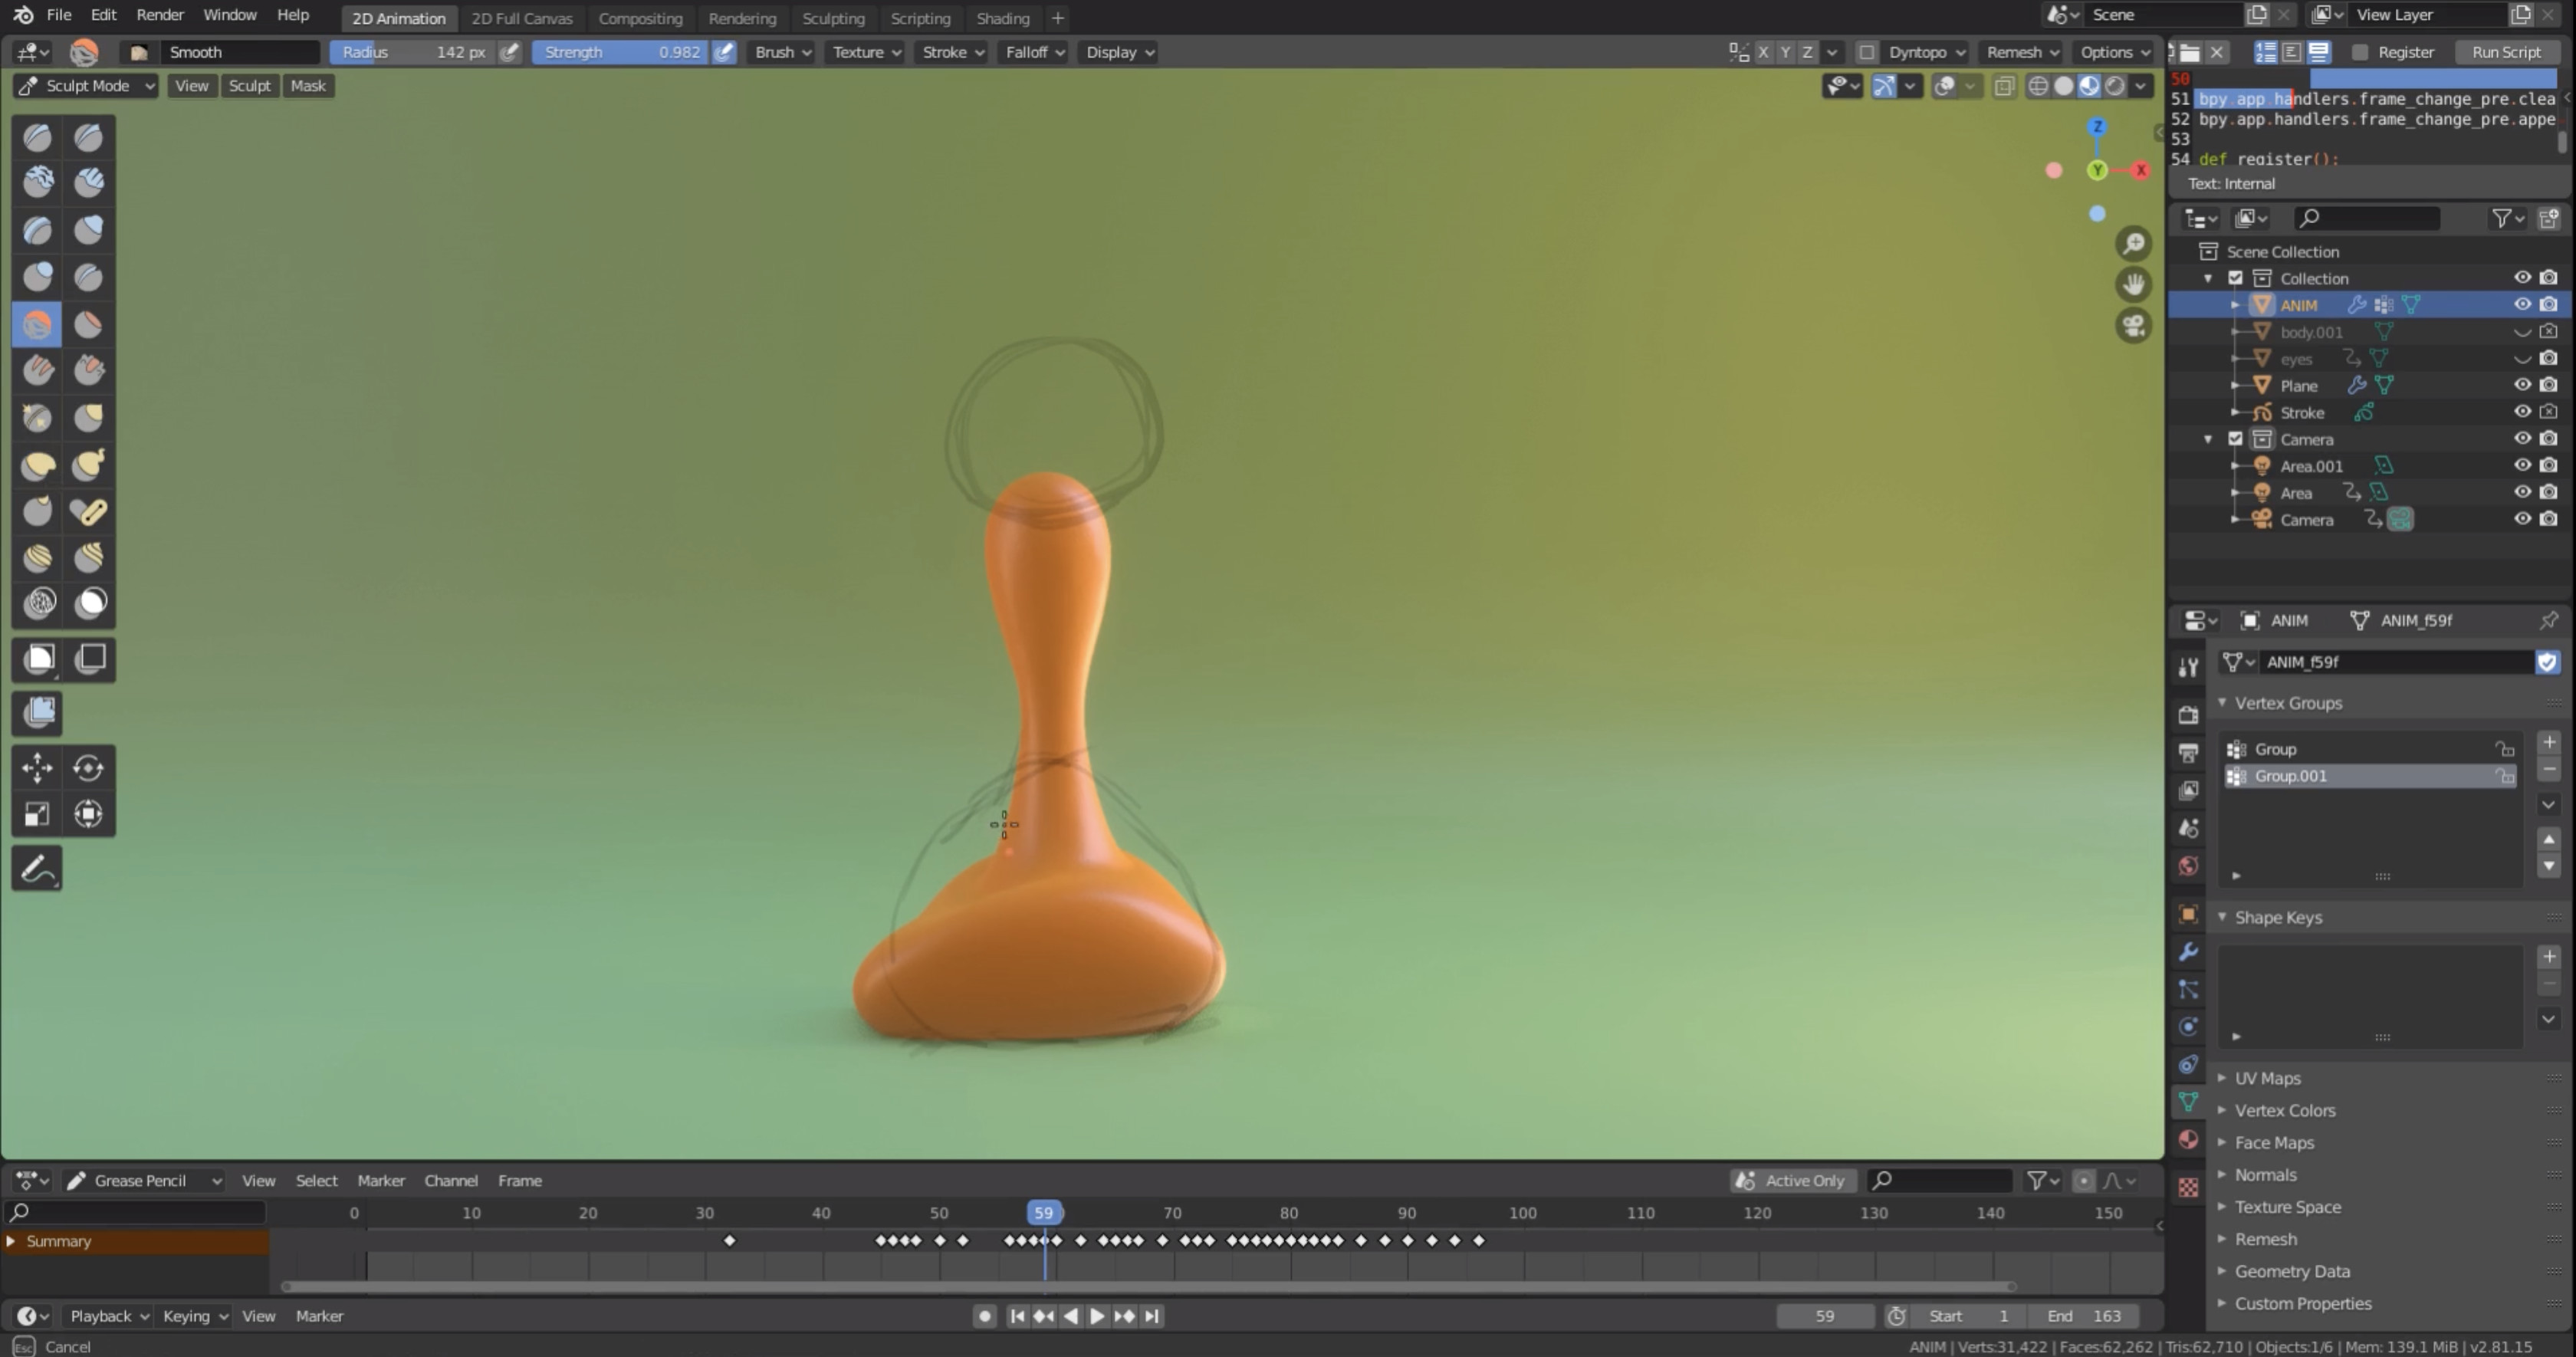Click the End frame field
This screenshot has height=1357, width=2576.
click(2084, 1316)
